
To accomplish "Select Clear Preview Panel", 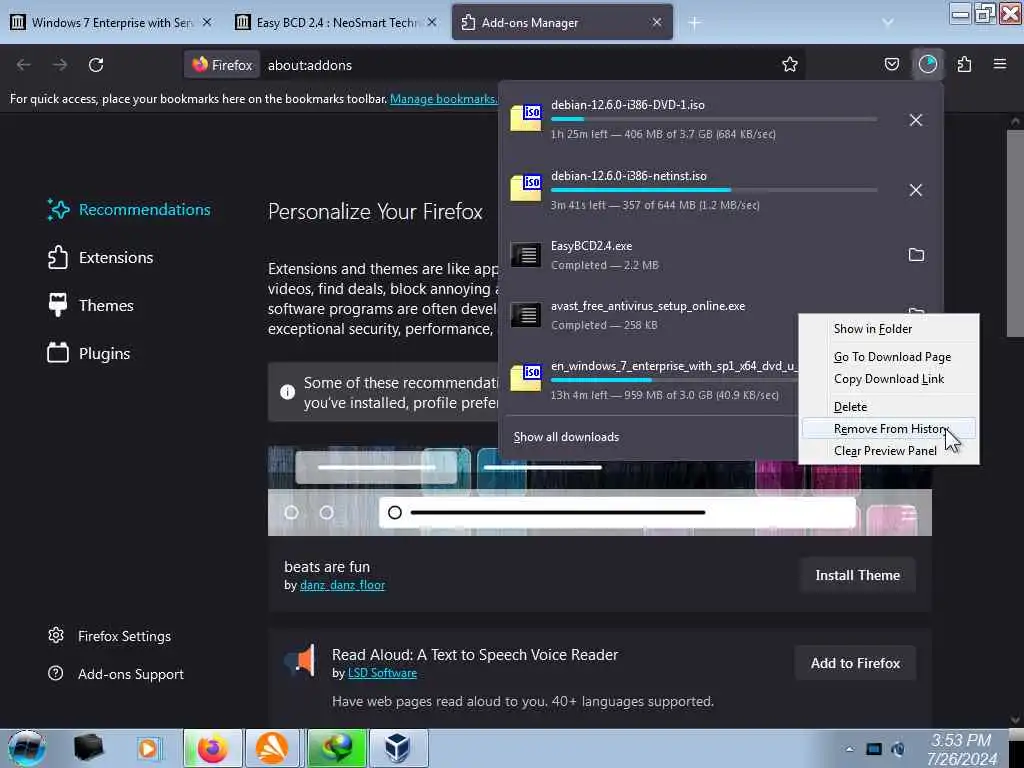I will pos(888,451).
